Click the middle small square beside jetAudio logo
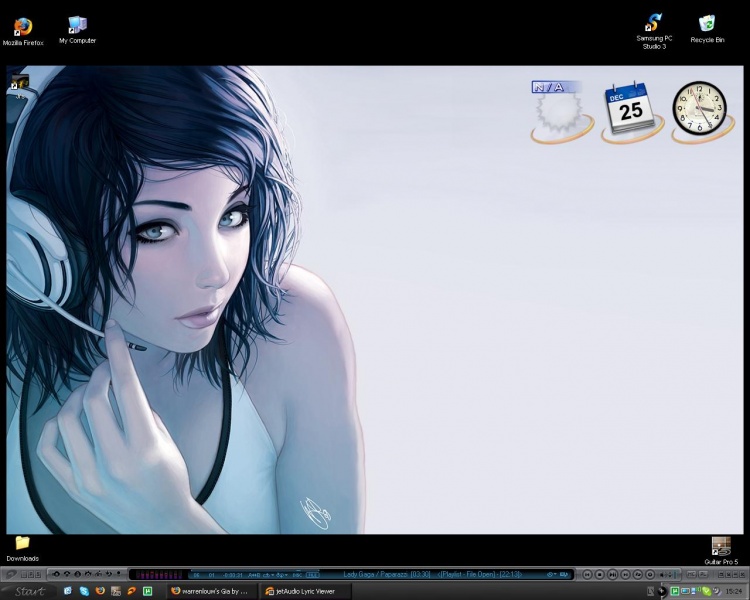750x600 pixels. 31,575
